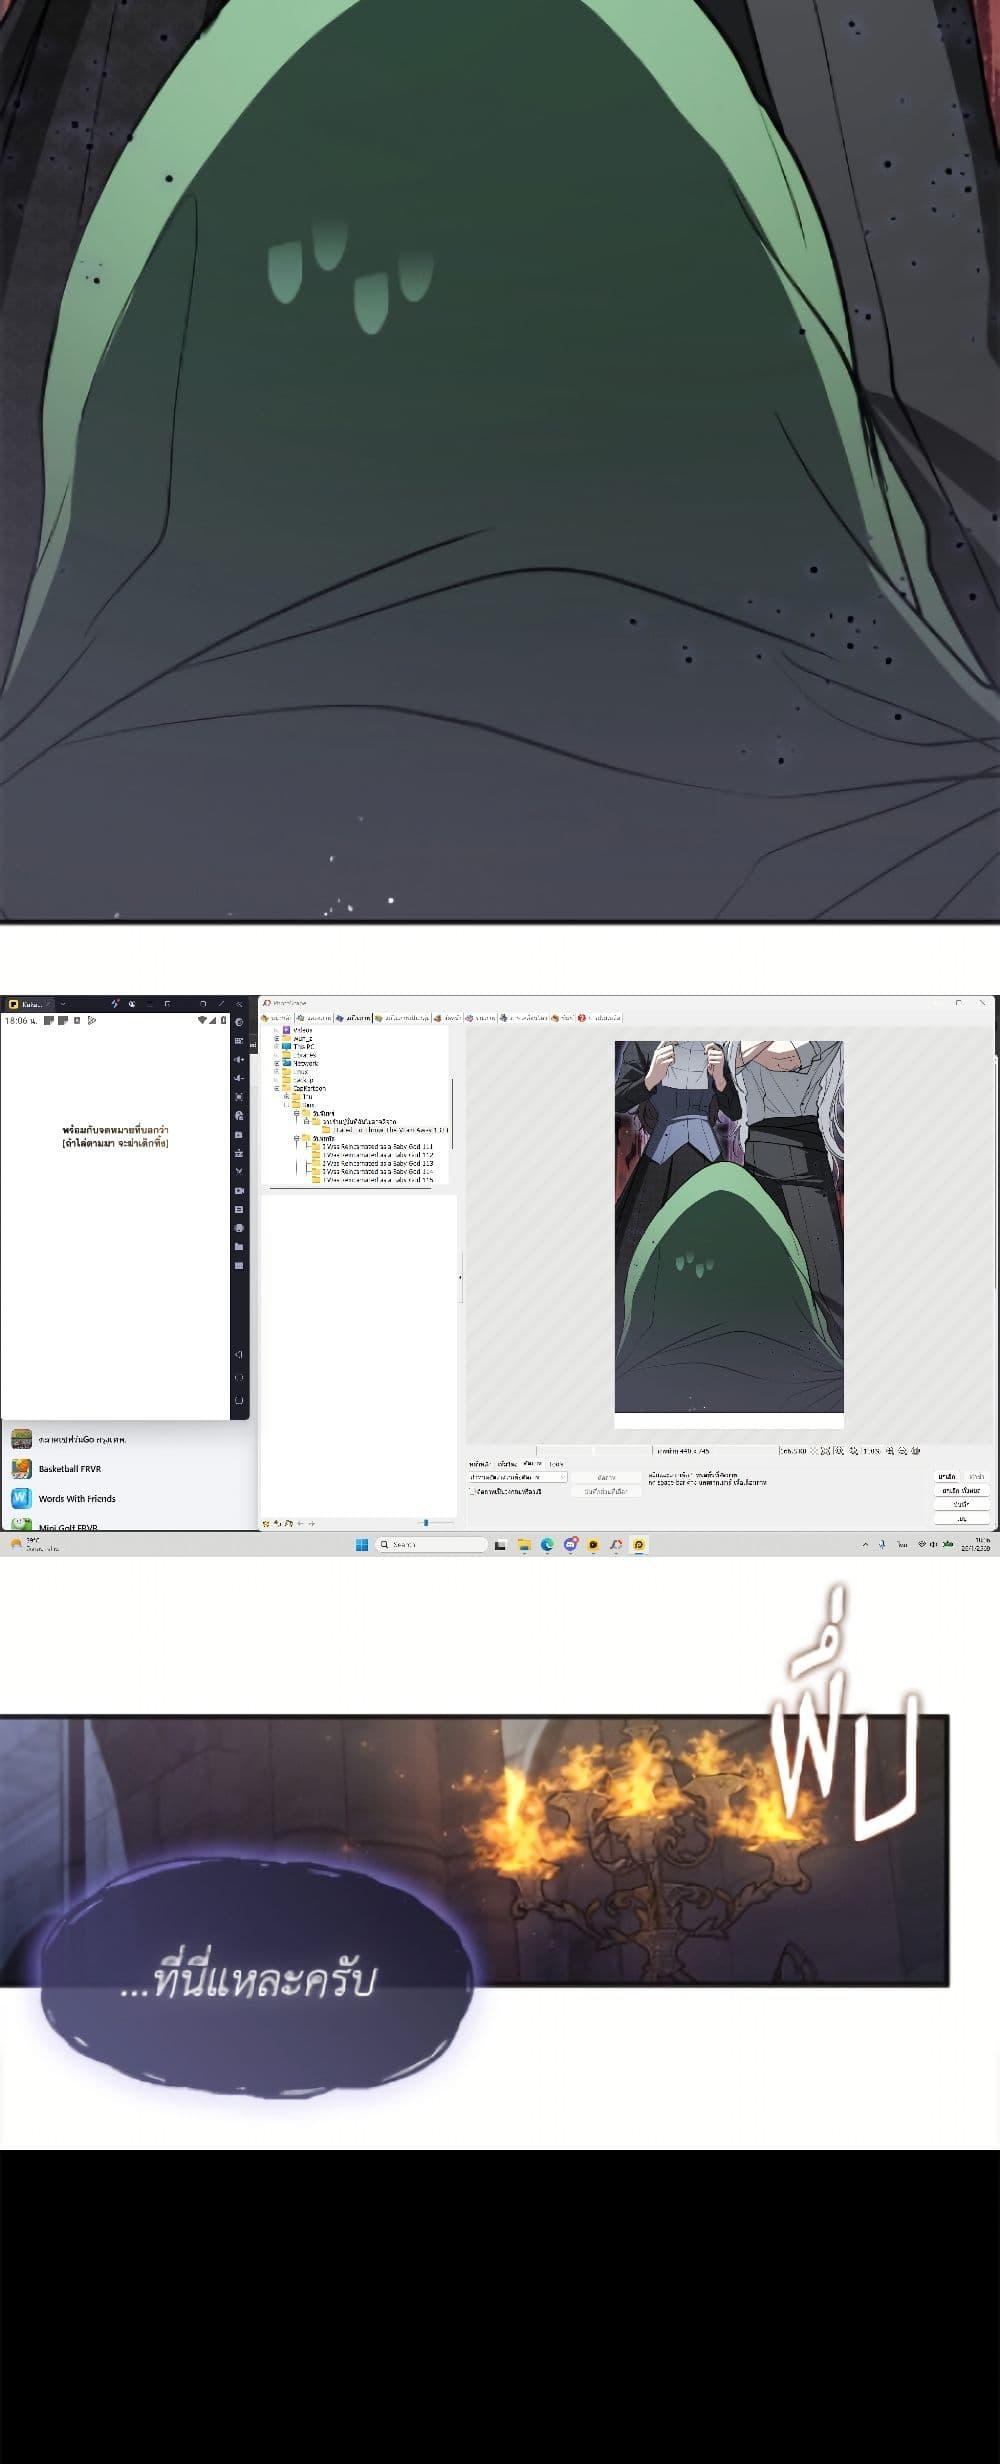Open Basketball FRVR game icon
The width and height of the screenshot is (1000, 2464).
(22, 1468)
